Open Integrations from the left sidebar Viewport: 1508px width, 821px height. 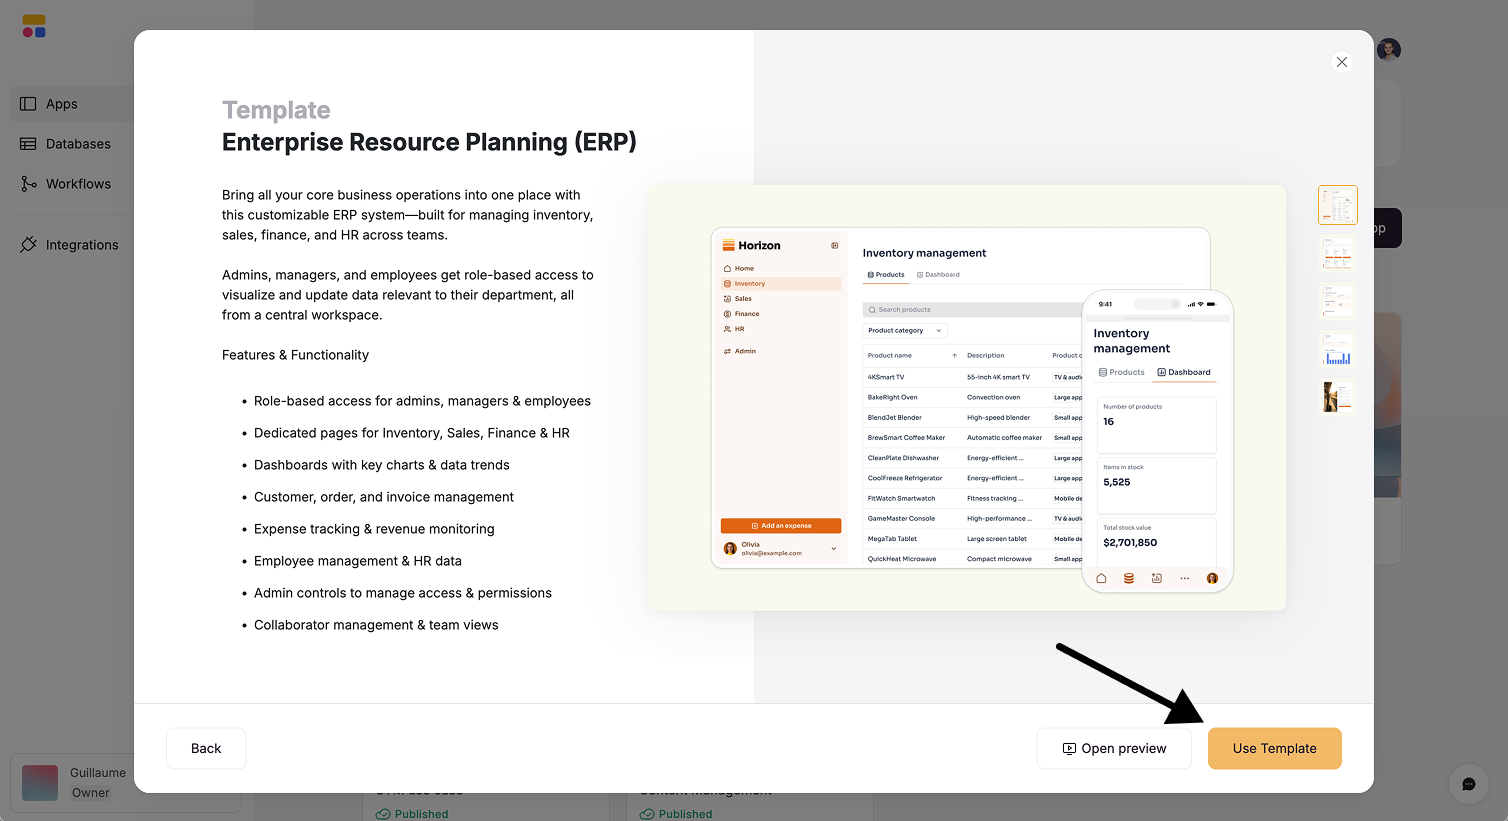pyautogui.click(x=82, y=244)
